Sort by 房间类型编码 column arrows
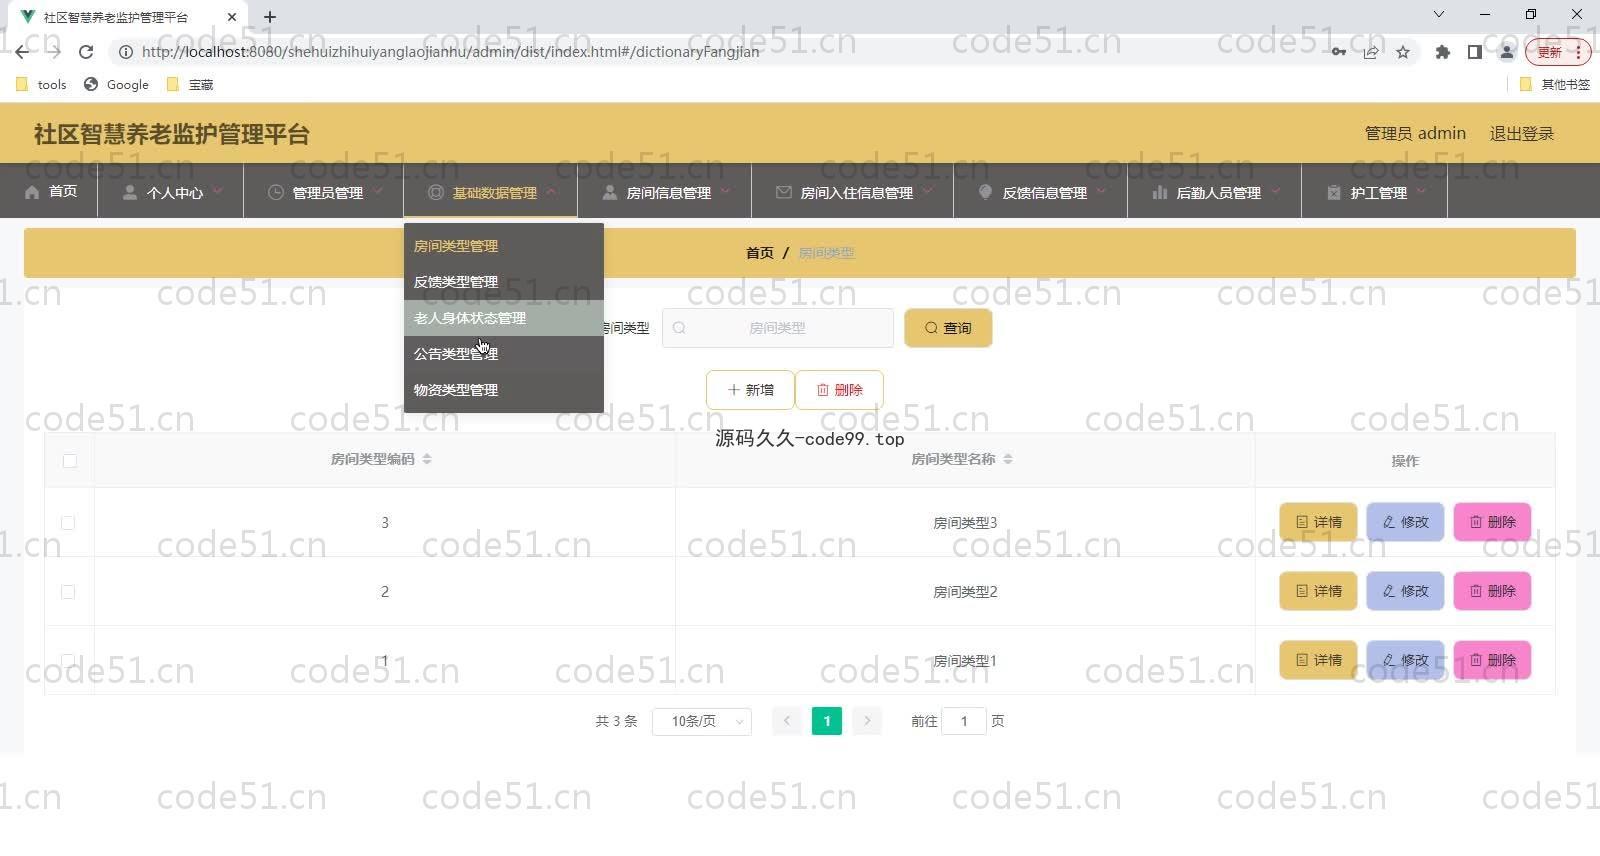1600x856 pixels. (x=427, y=459)
